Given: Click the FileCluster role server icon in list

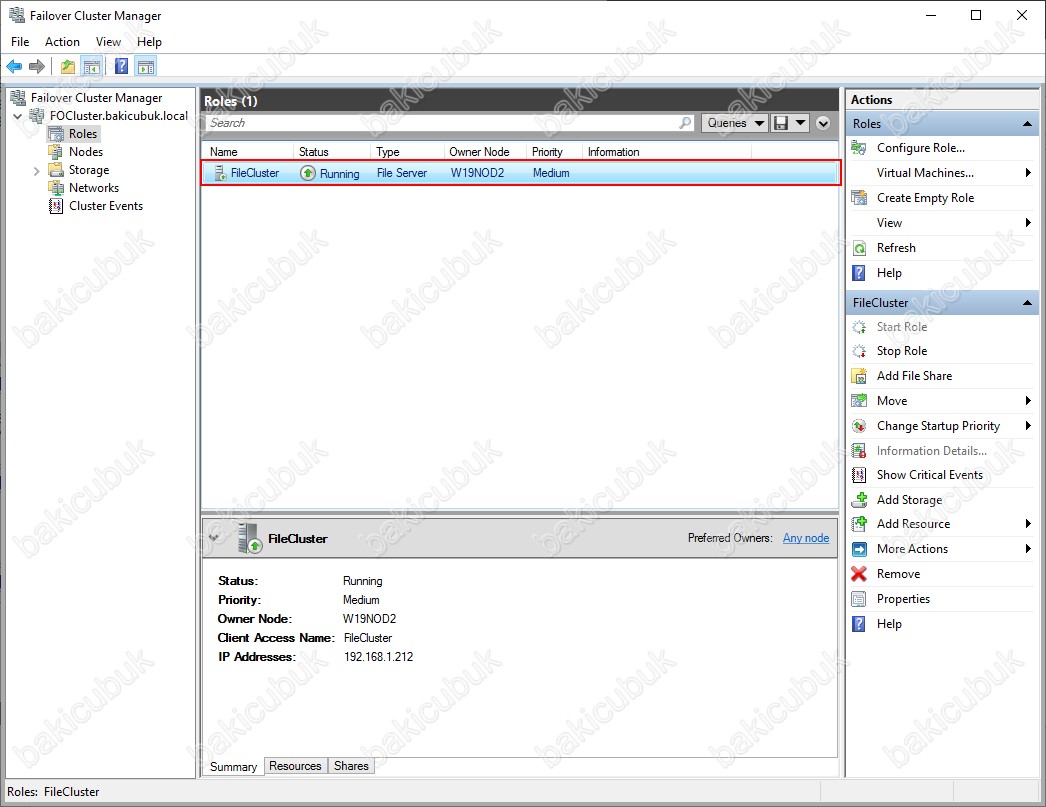Looking at the screenshot, I should [220, 173].
